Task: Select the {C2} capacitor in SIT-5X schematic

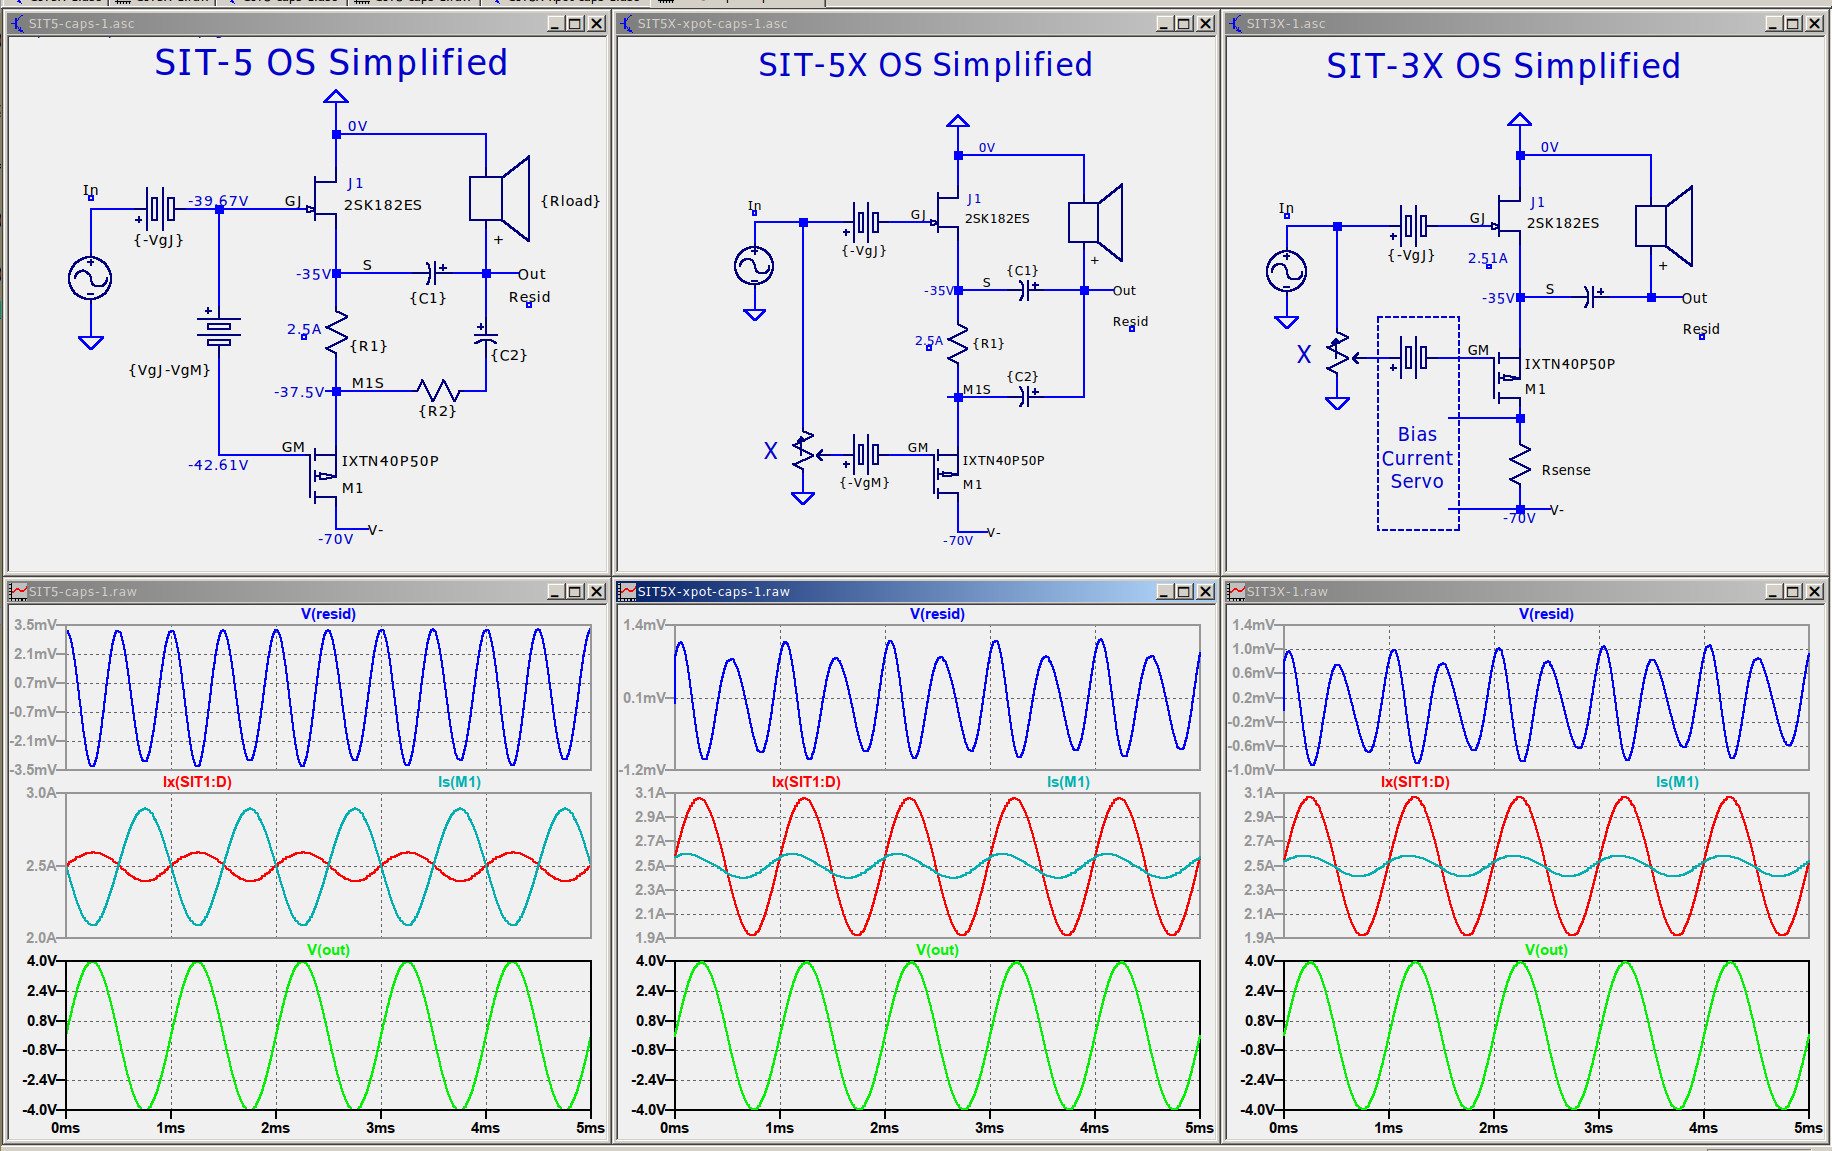Action: tap(1025, 397)
